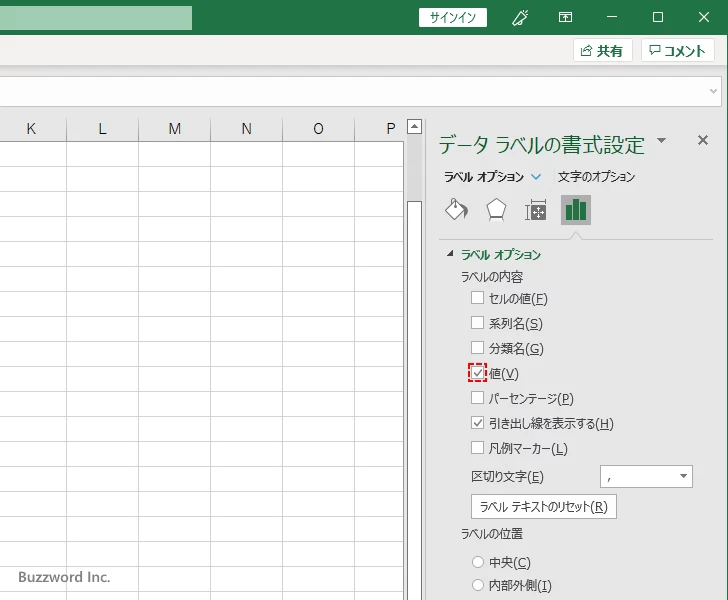
Task: Uncheck the 値(V) checkbox
Action: [477, 373]
